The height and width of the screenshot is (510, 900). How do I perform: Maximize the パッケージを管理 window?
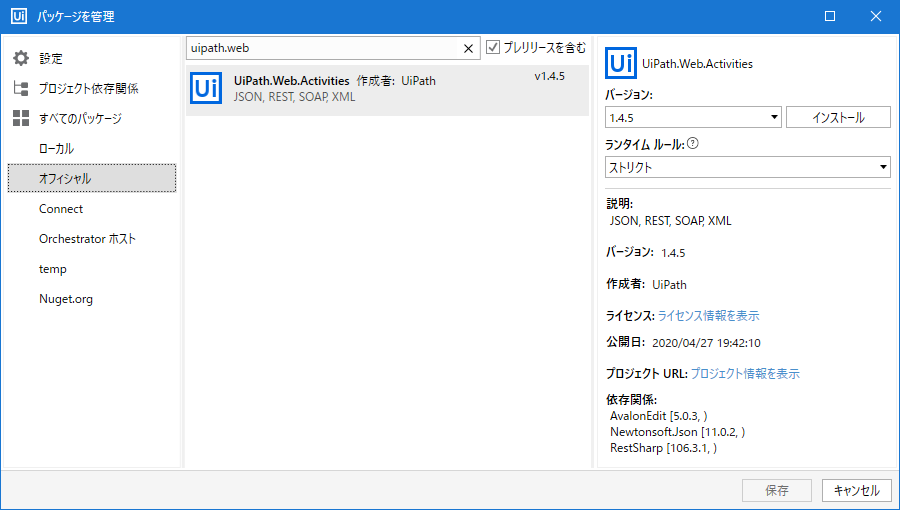click(830, 16)
